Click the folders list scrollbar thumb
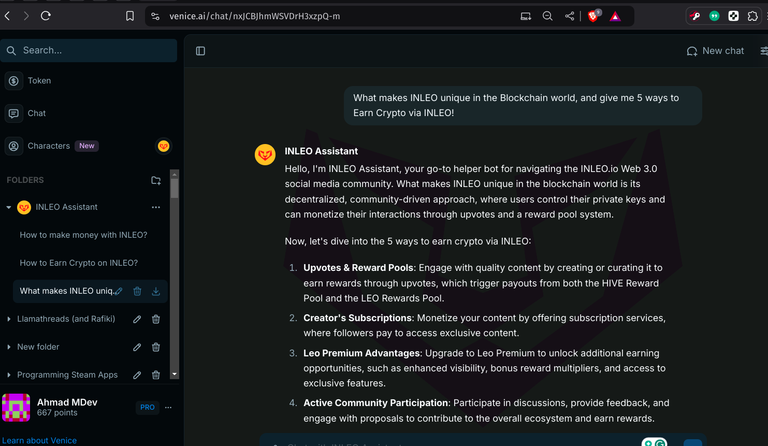 pyautogui.click(x=174, y=188)
